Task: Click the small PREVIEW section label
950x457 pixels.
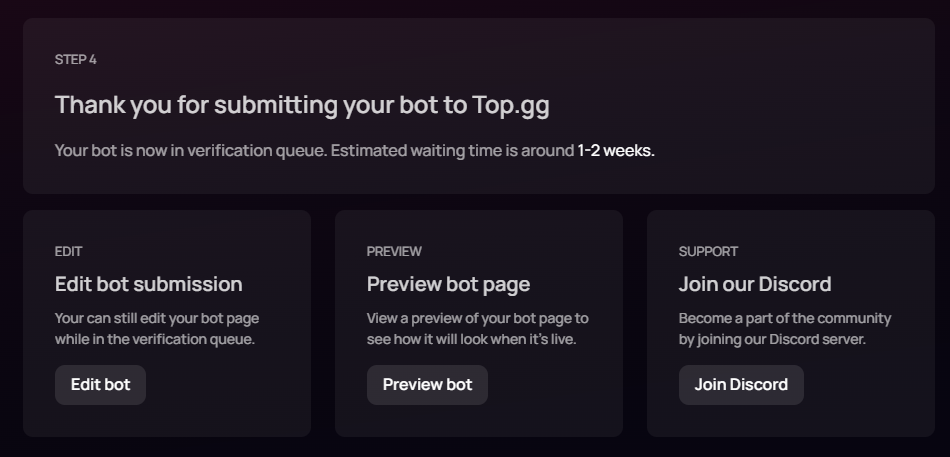Action: 394,251
